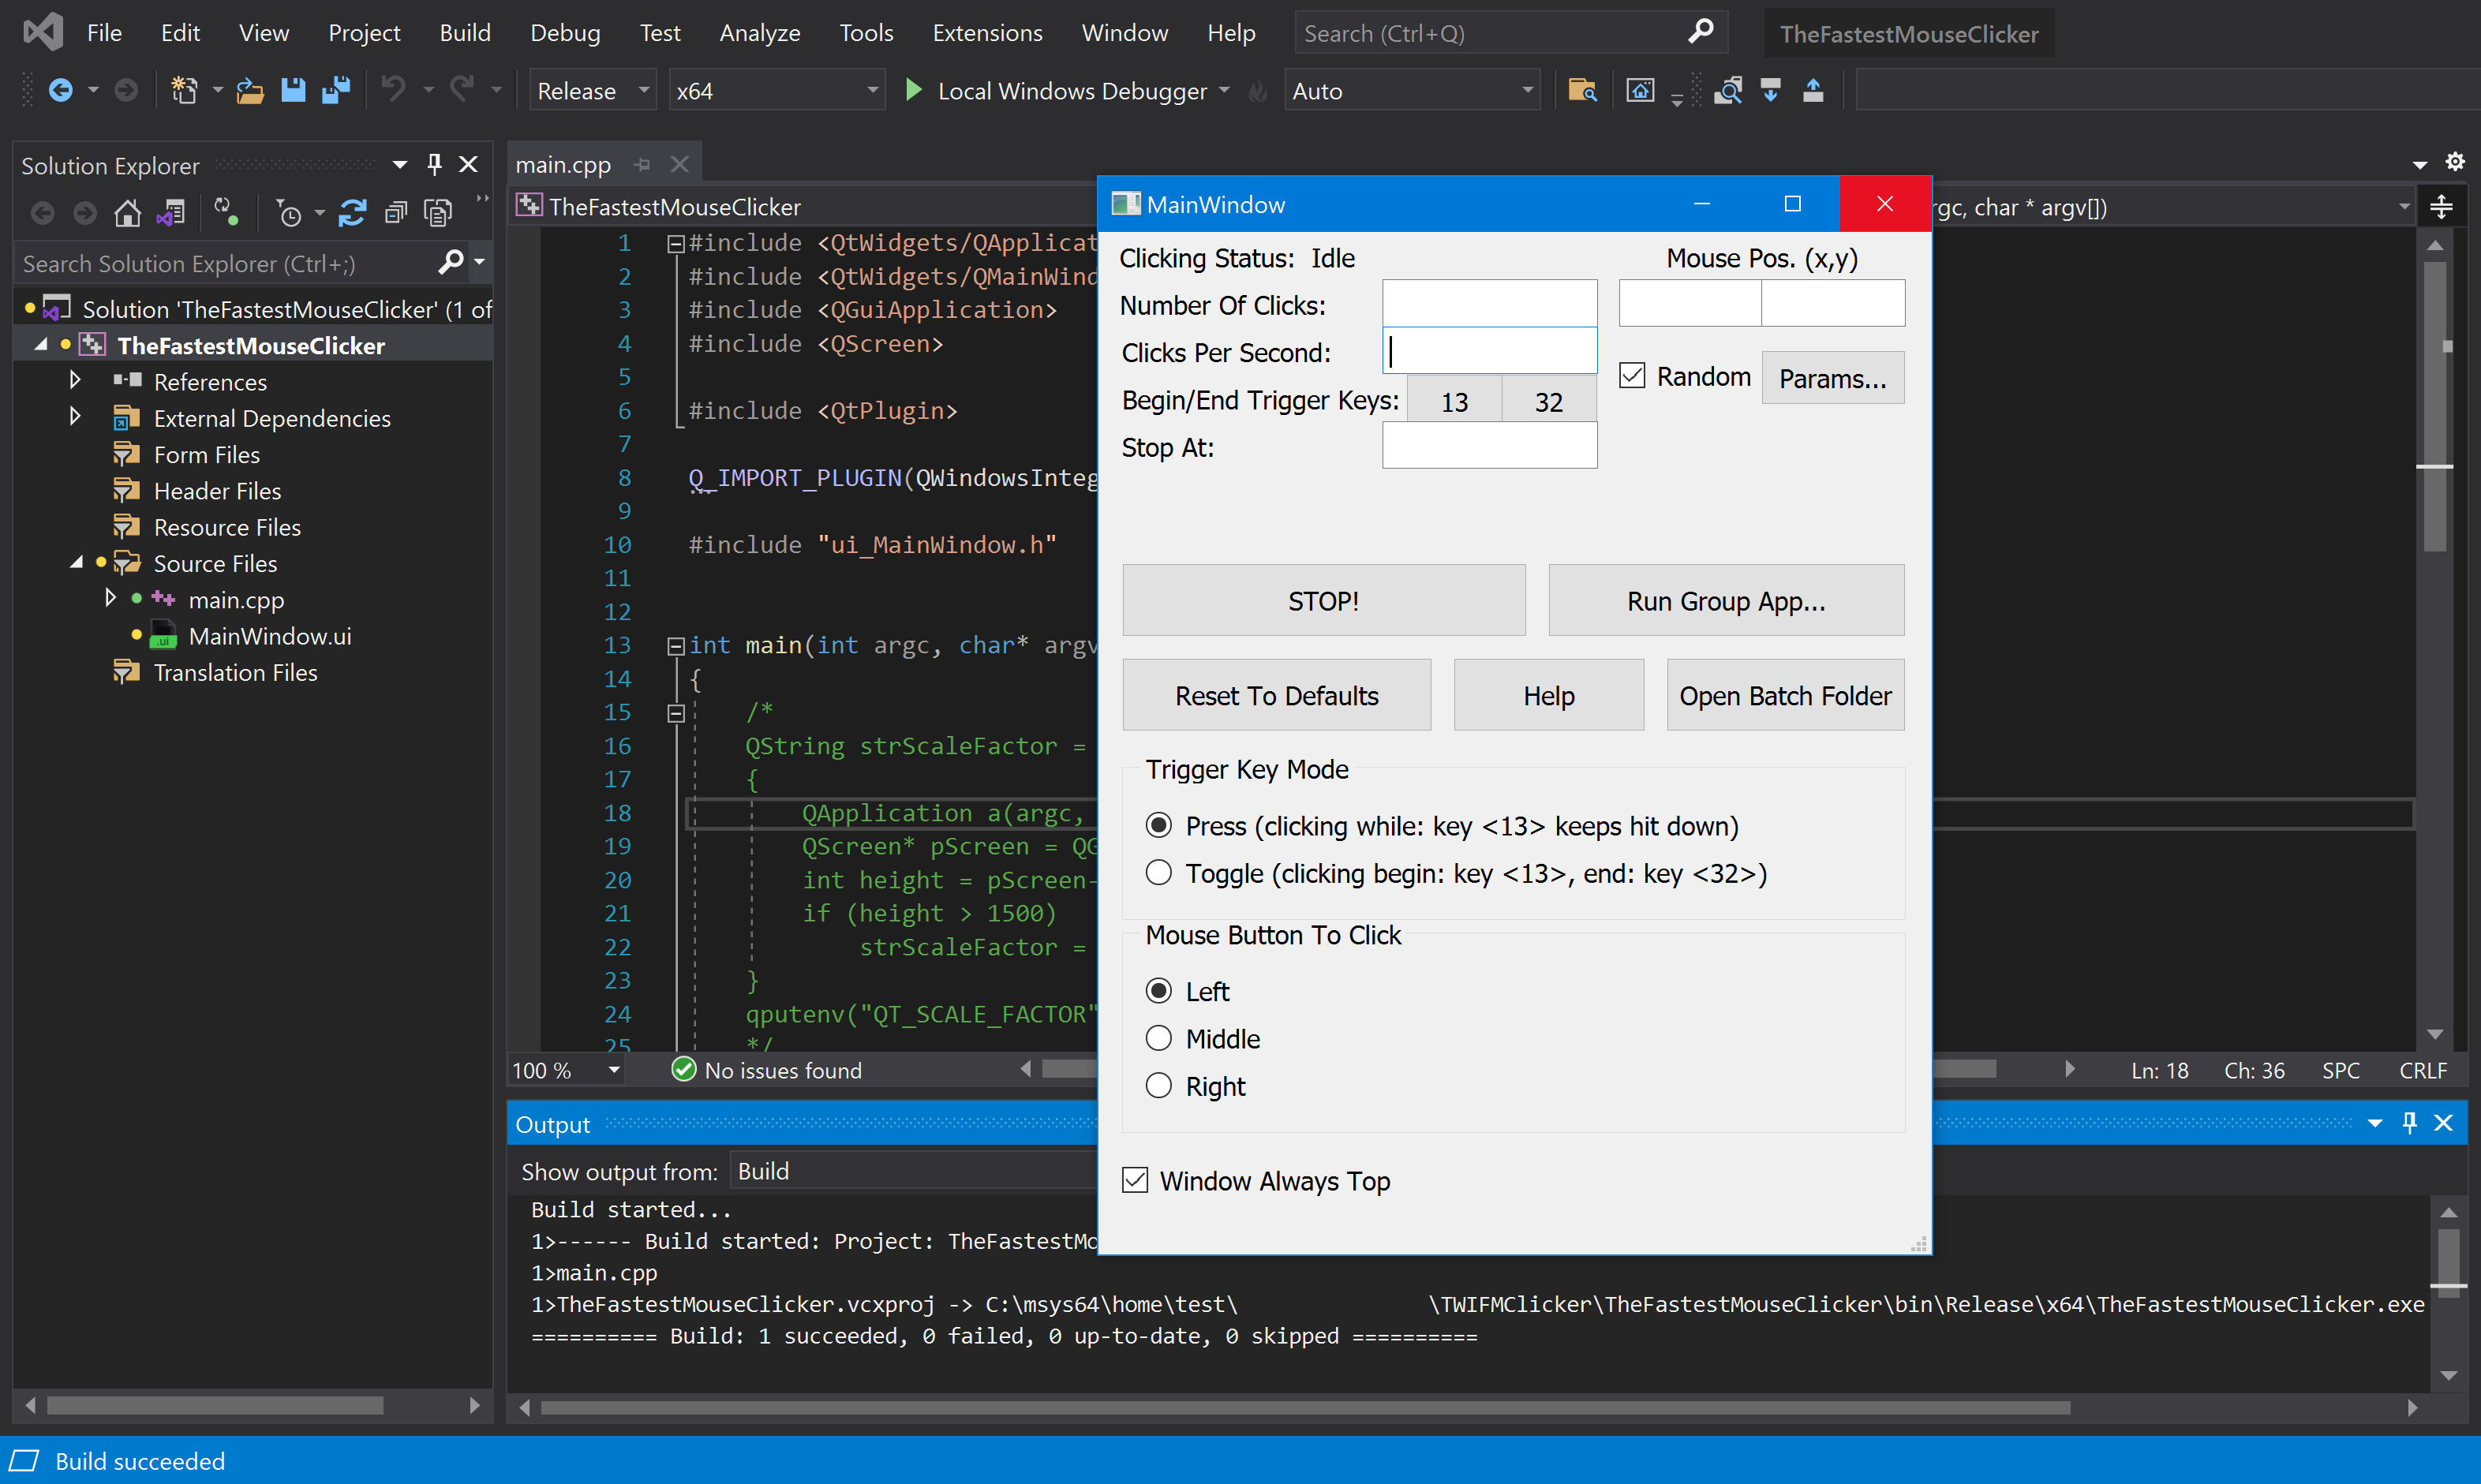This screenshot has height=1484, width=2481.
Task: Click the Open Batch Folder button
Action: 1785,696
